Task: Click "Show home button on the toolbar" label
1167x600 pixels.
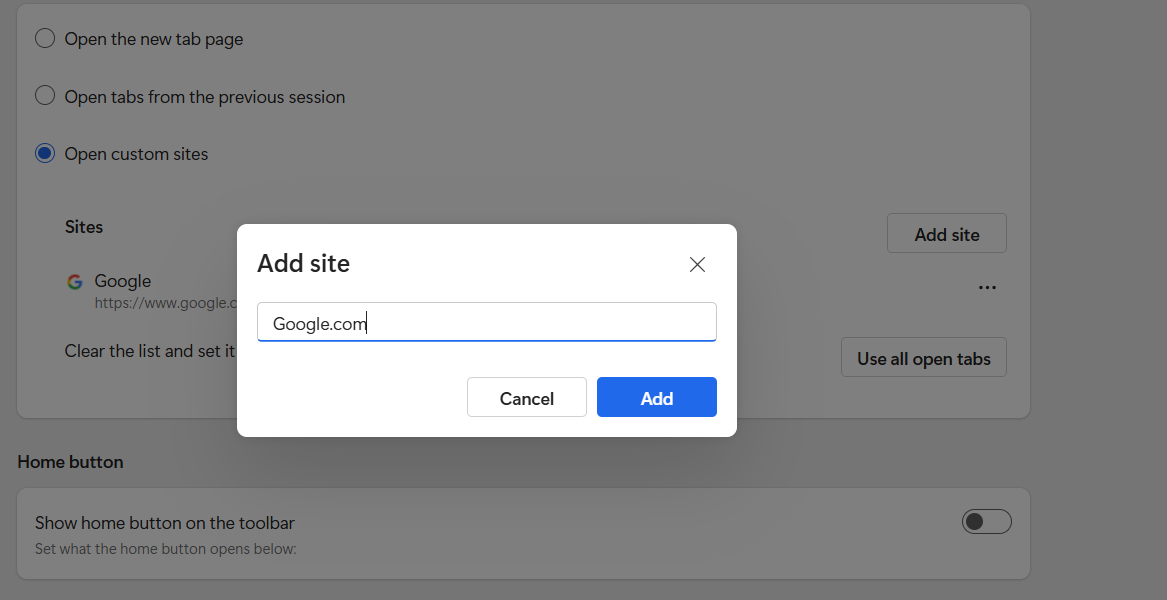Action: [x=164, y=523]
